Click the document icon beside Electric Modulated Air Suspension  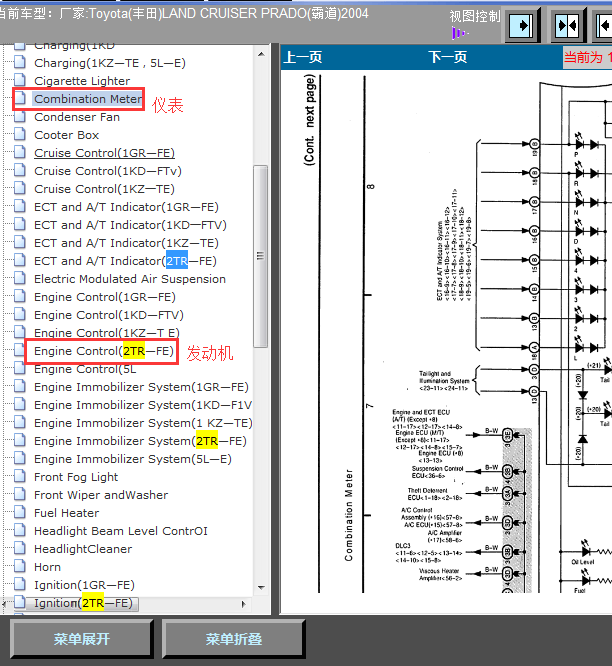(20, 278)
